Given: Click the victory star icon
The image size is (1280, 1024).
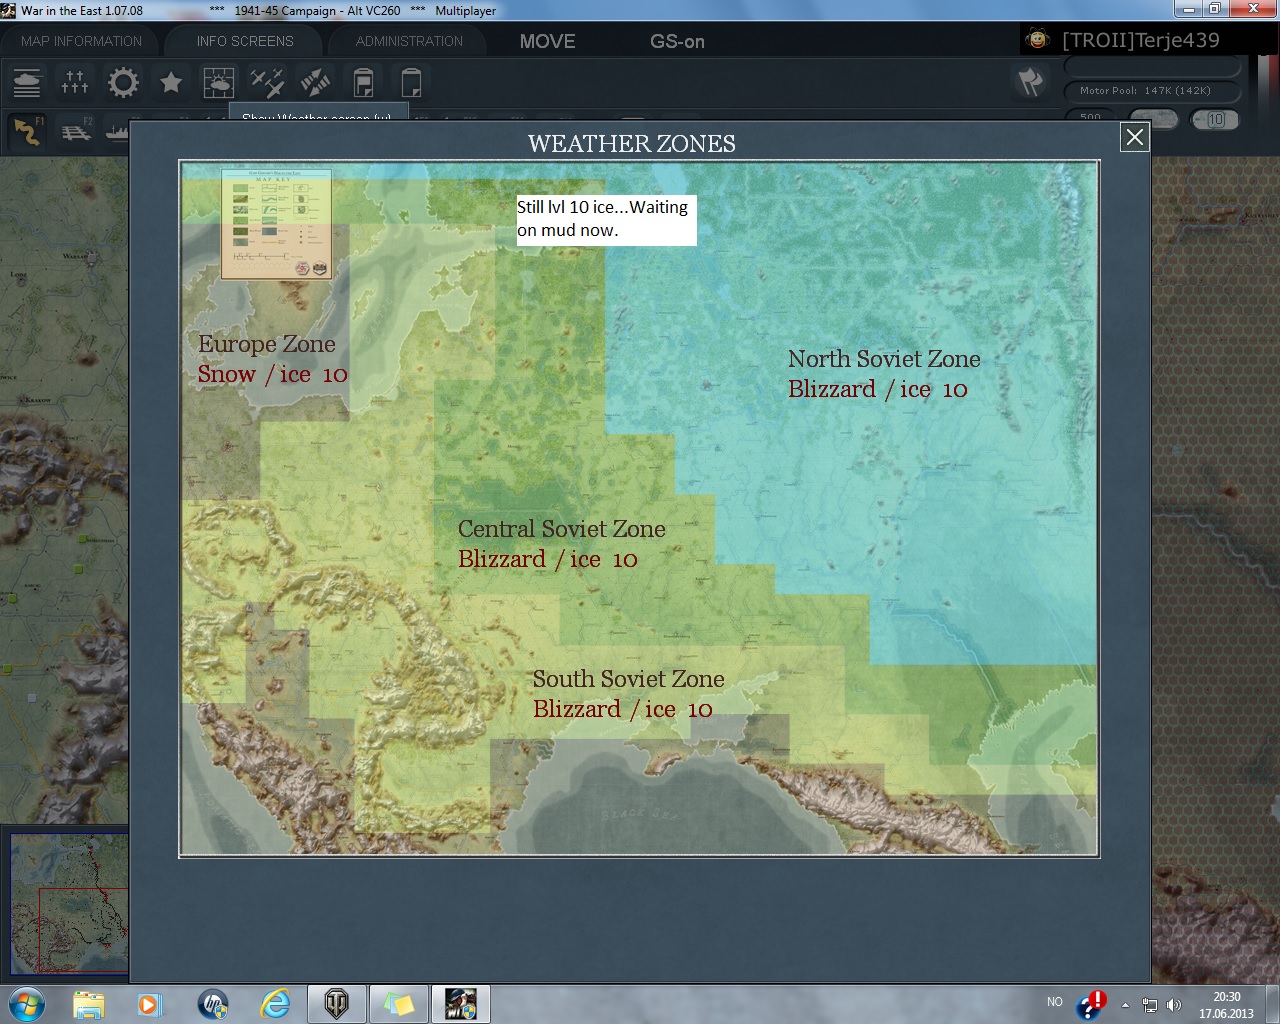Looking at the screenshot, I should pos(171,82).
